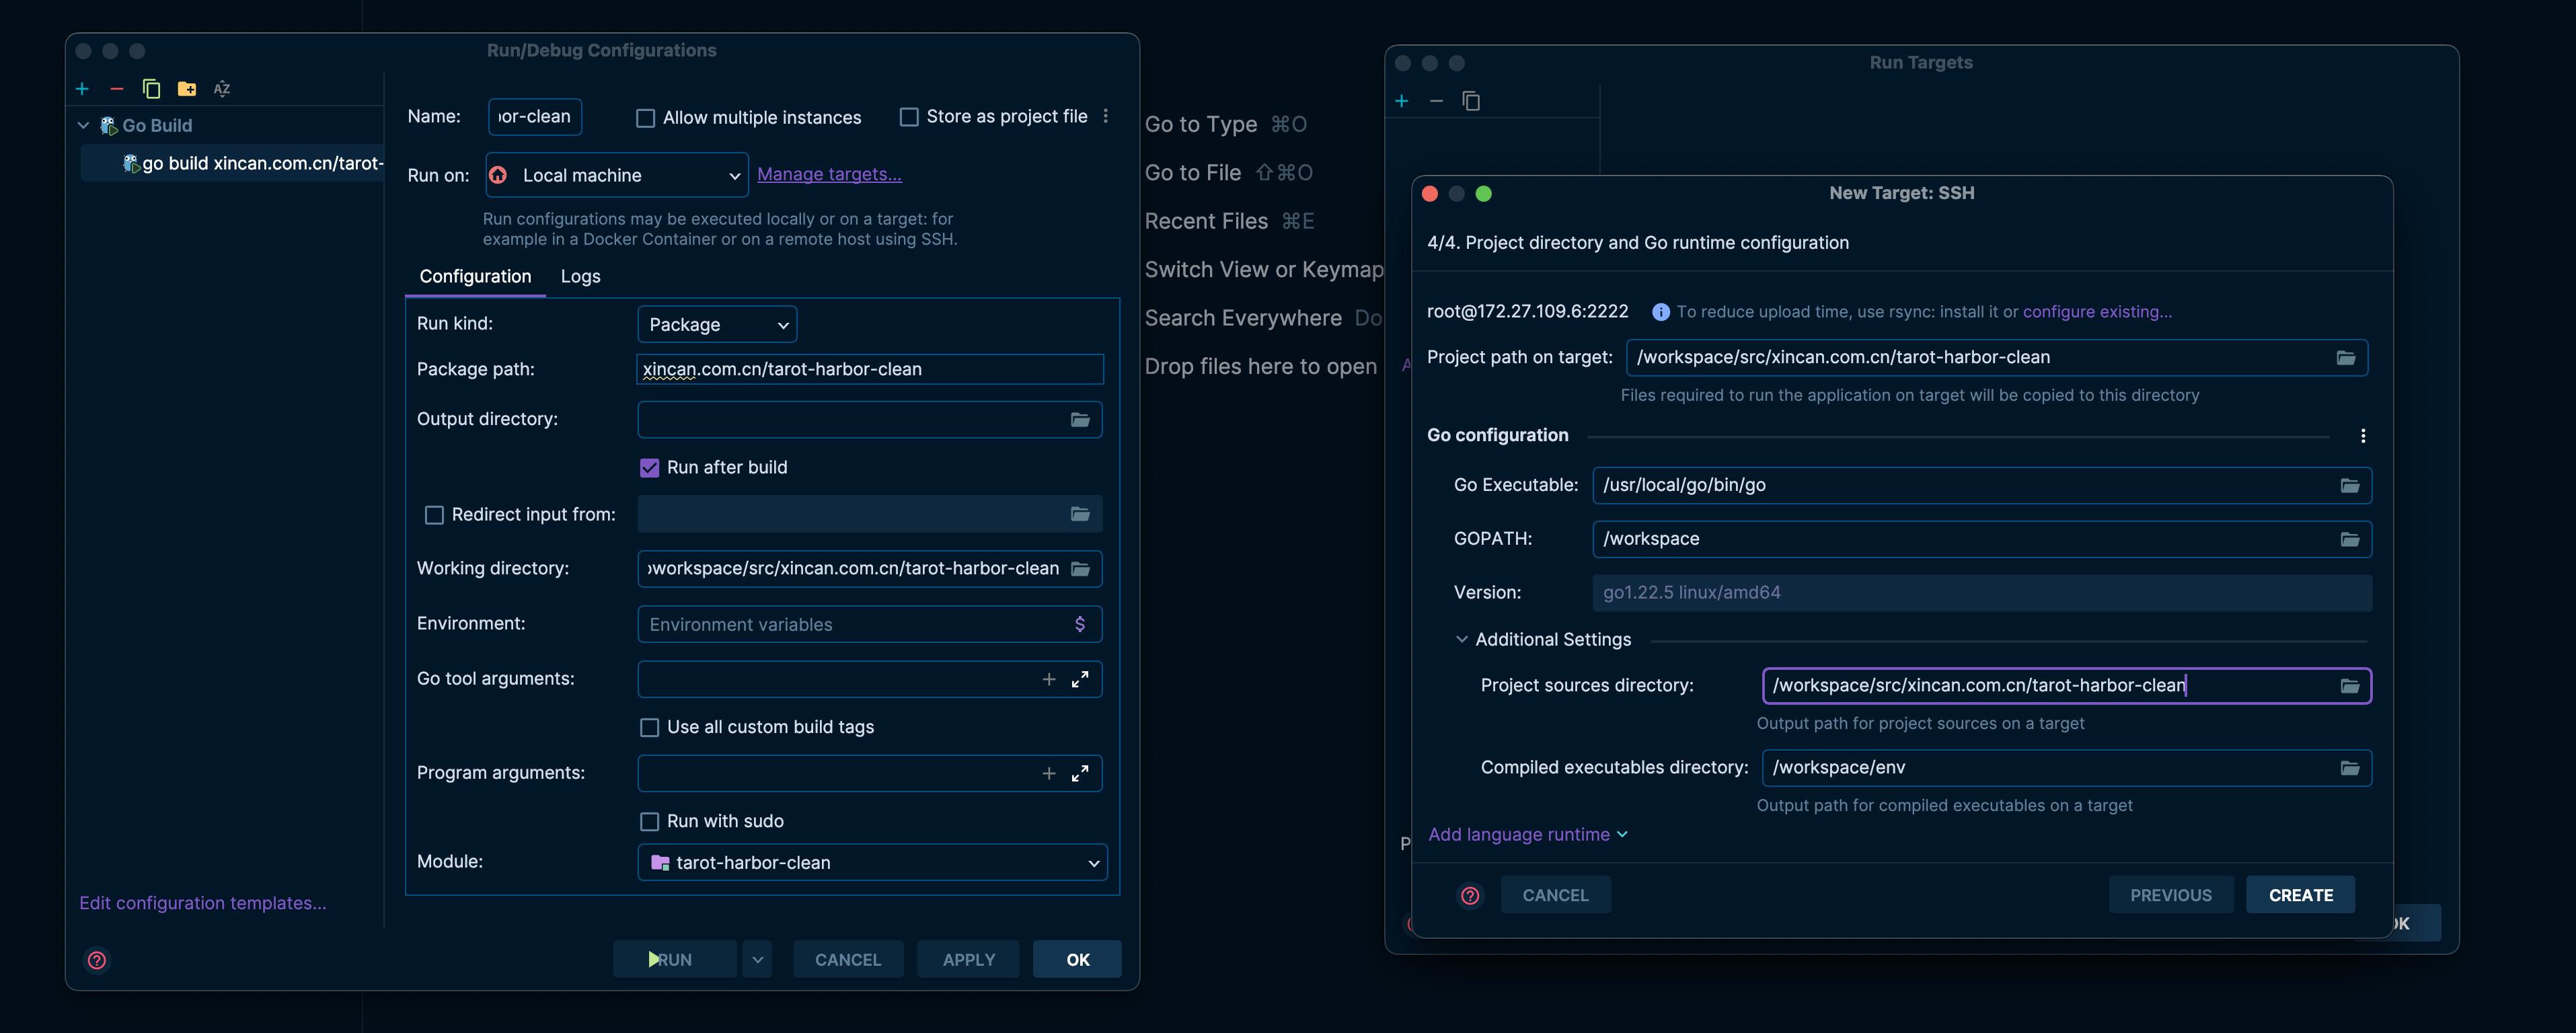Switch to the Logs tab
The image size is (2576, 1033).
tap(580, 277)
